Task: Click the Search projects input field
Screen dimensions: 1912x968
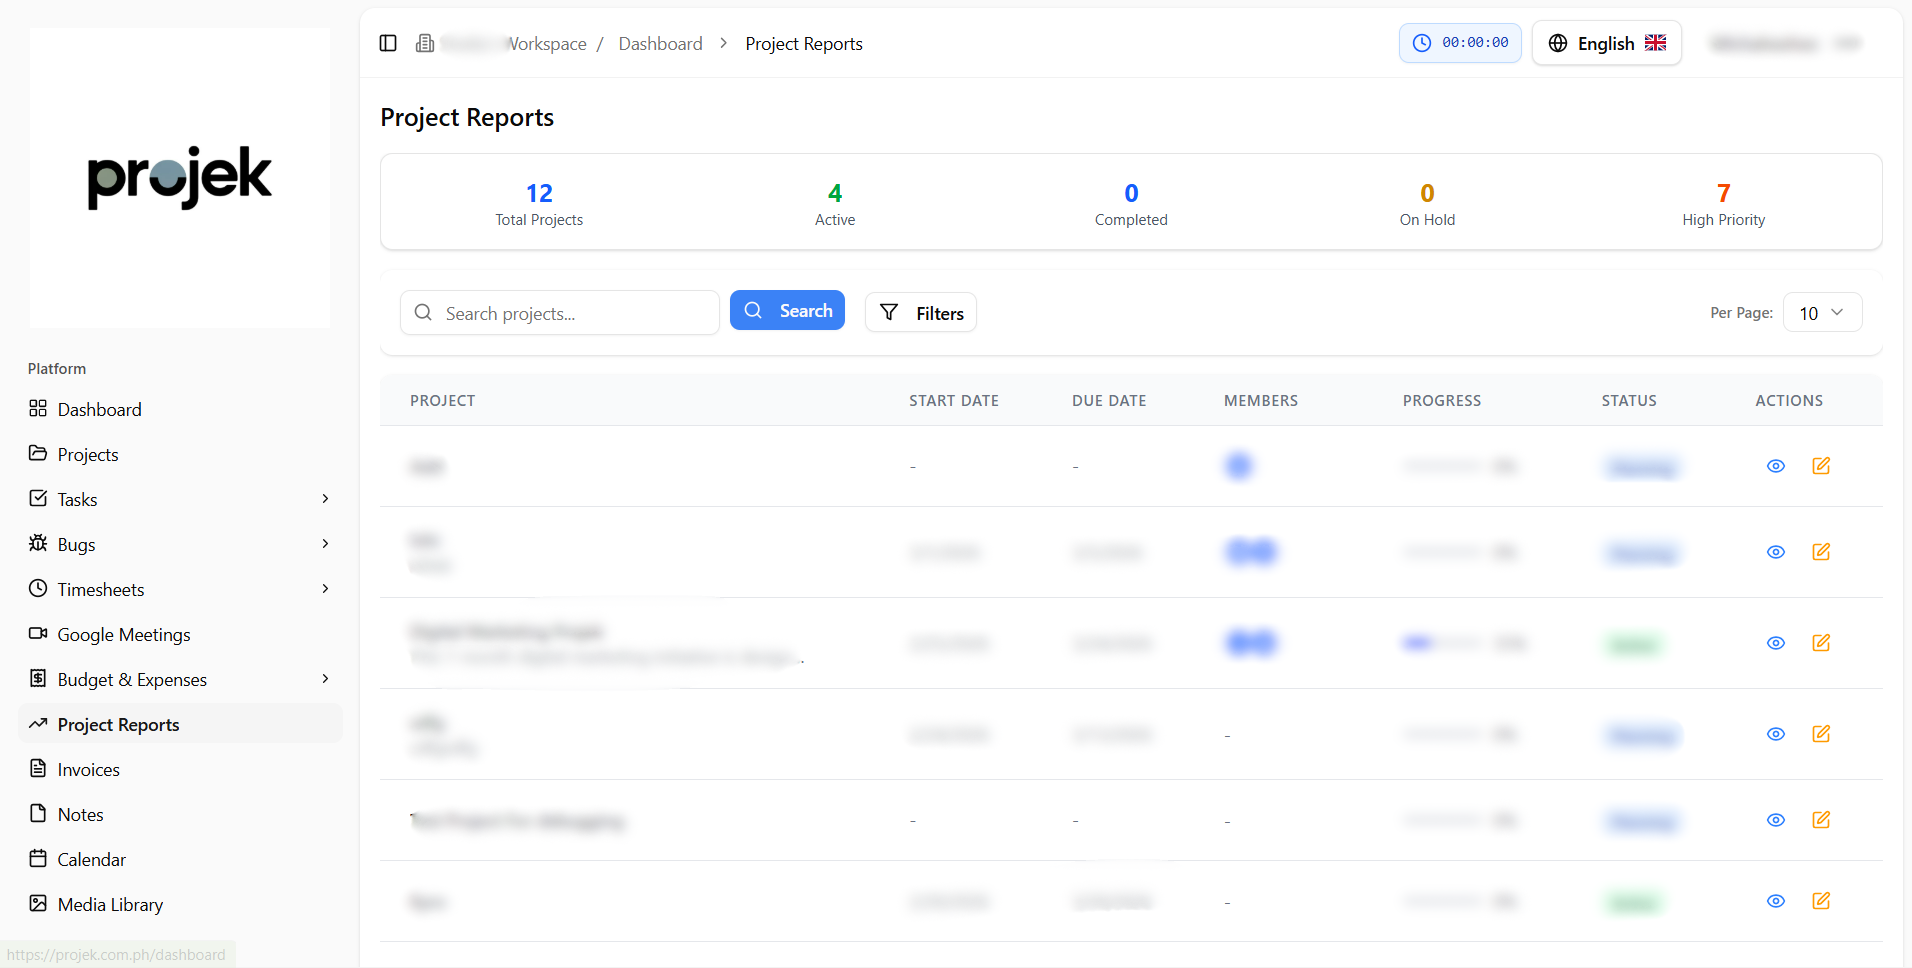Action: 570,313
